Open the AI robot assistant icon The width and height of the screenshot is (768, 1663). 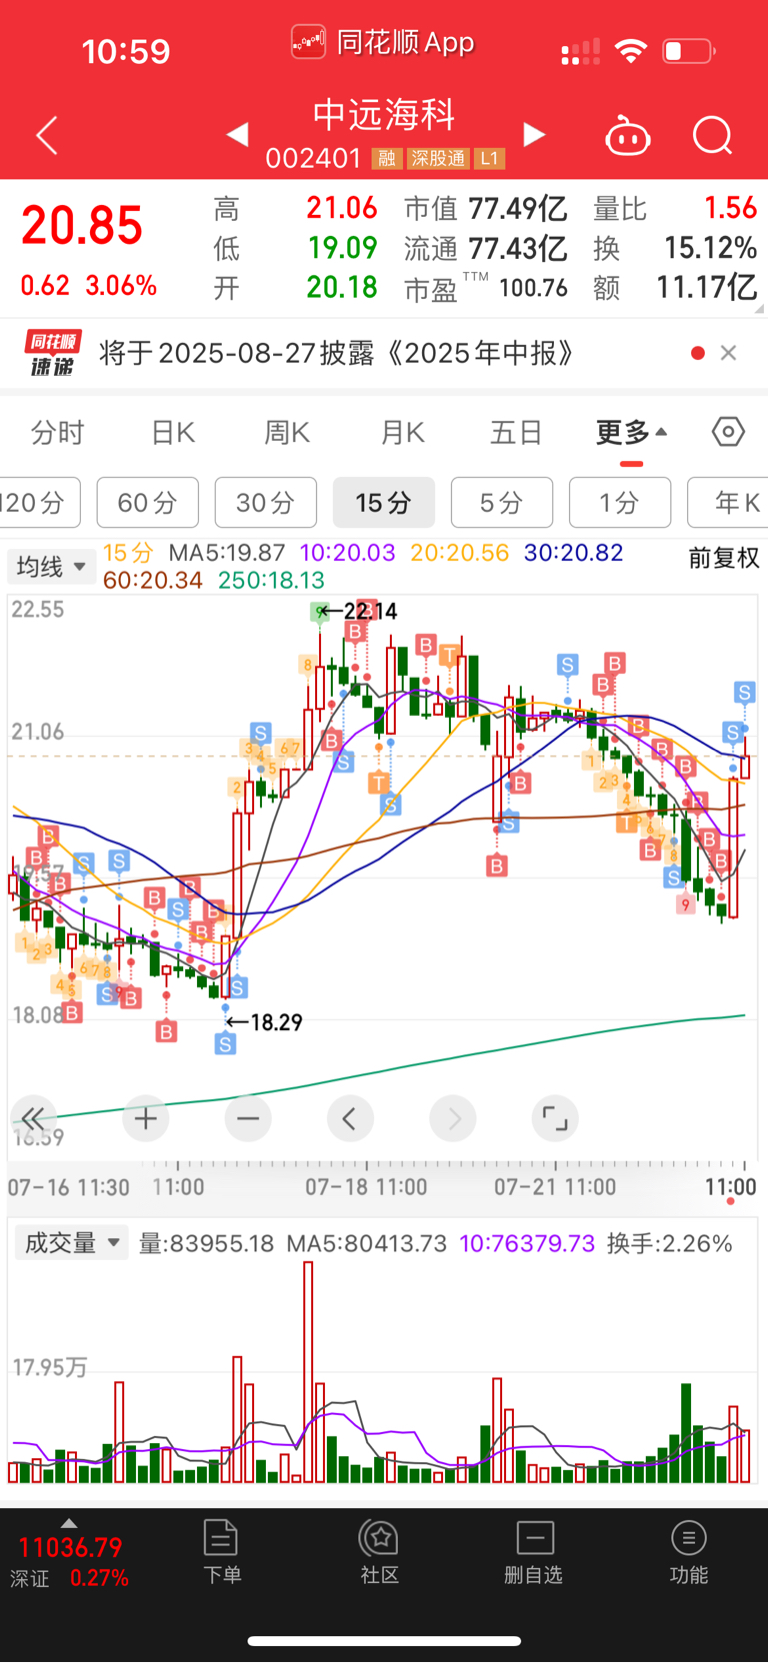pyautogui.click(x=628, y=135)
